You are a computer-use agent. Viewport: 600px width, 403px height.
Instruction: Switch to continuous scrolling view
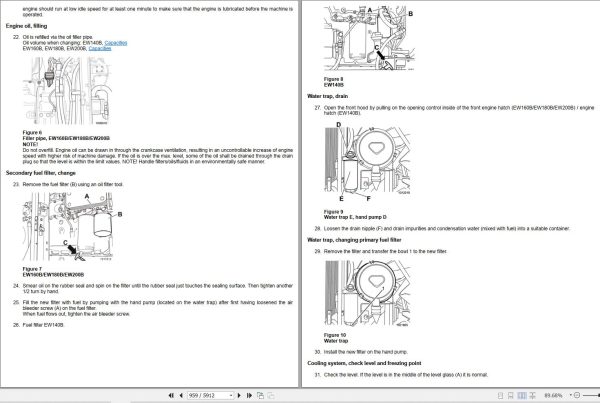point(510,395)
